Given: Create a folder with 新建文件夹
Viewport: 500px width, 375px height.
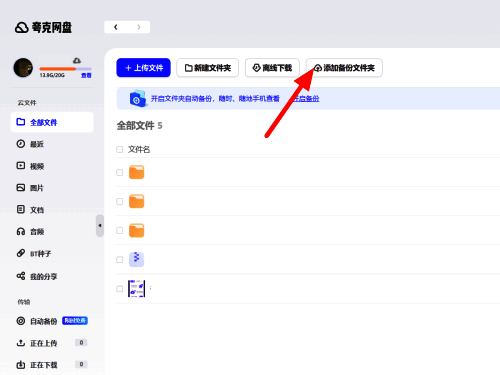Looking at the screenshot, I should point(207,68).
